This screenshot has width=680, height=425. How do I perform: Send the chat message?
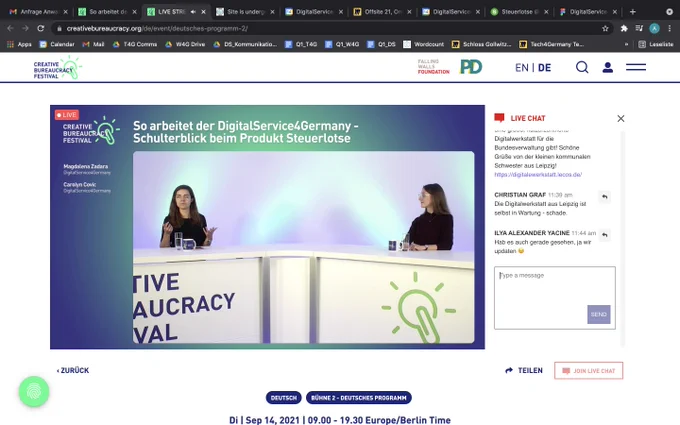(598, 314)
